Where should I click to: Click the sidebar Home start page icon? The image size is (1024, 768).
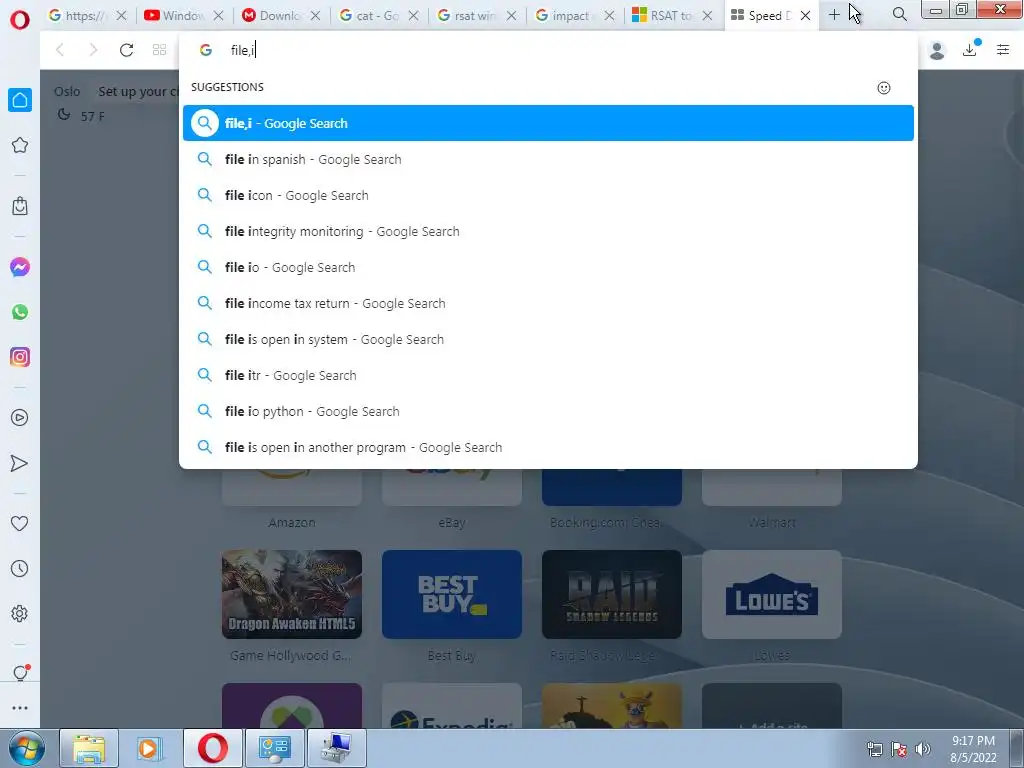(20, 100)
